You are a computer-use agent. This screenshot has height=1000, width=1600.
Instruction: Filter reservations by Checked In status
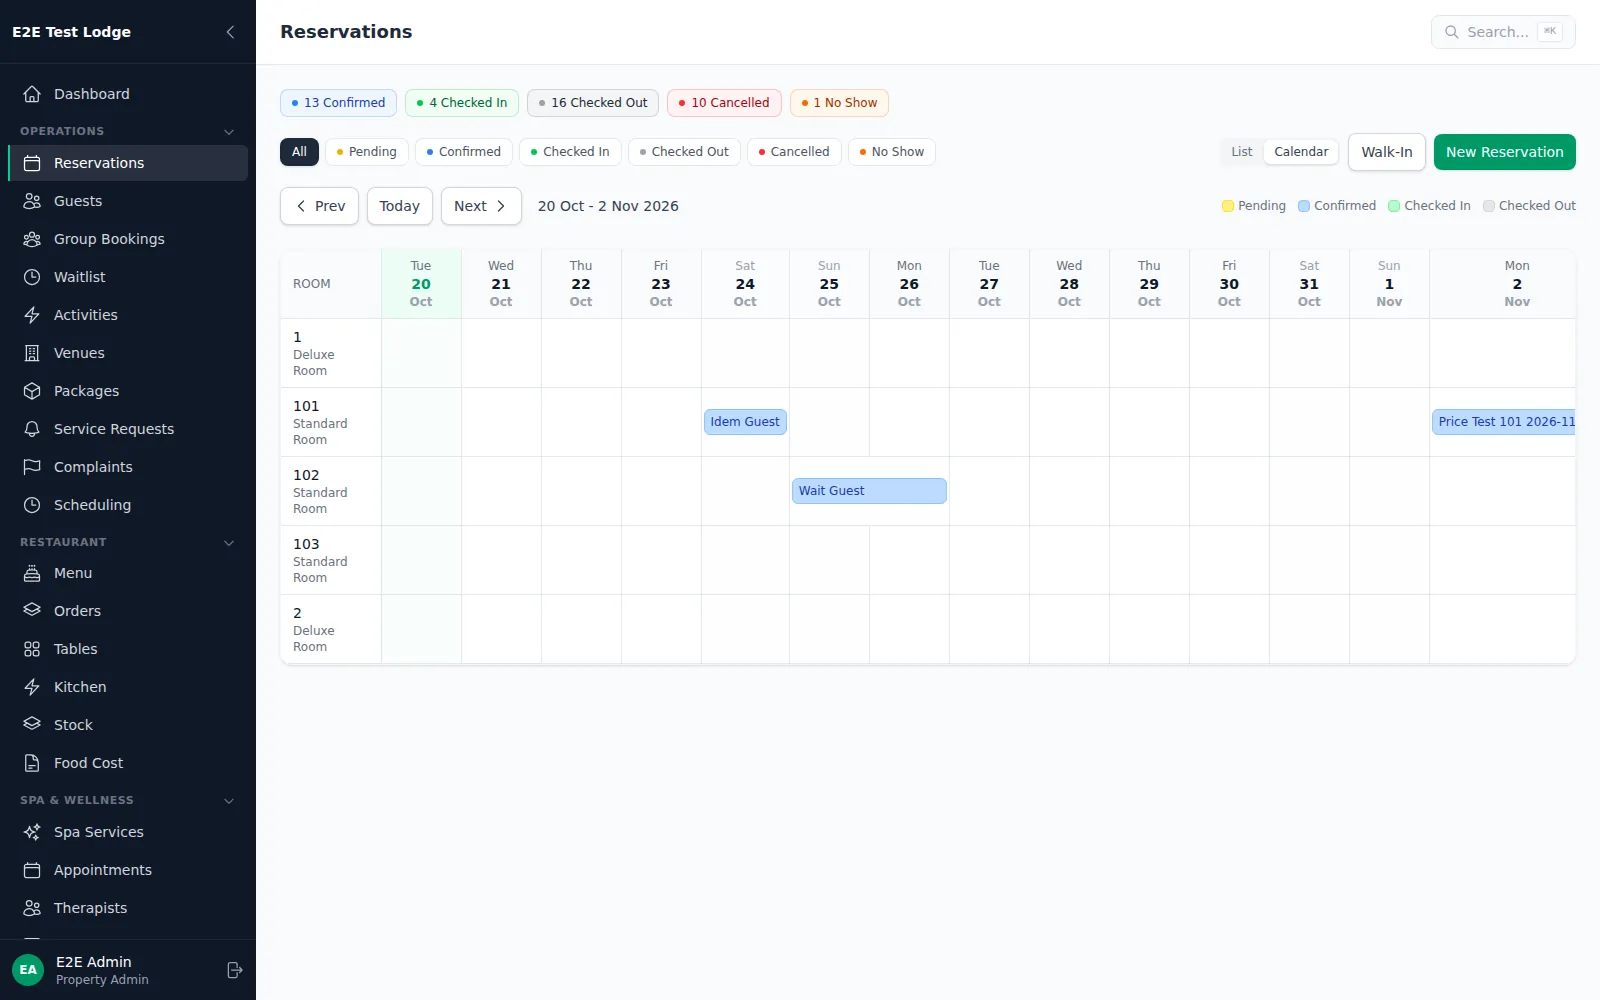pos(570,152)
